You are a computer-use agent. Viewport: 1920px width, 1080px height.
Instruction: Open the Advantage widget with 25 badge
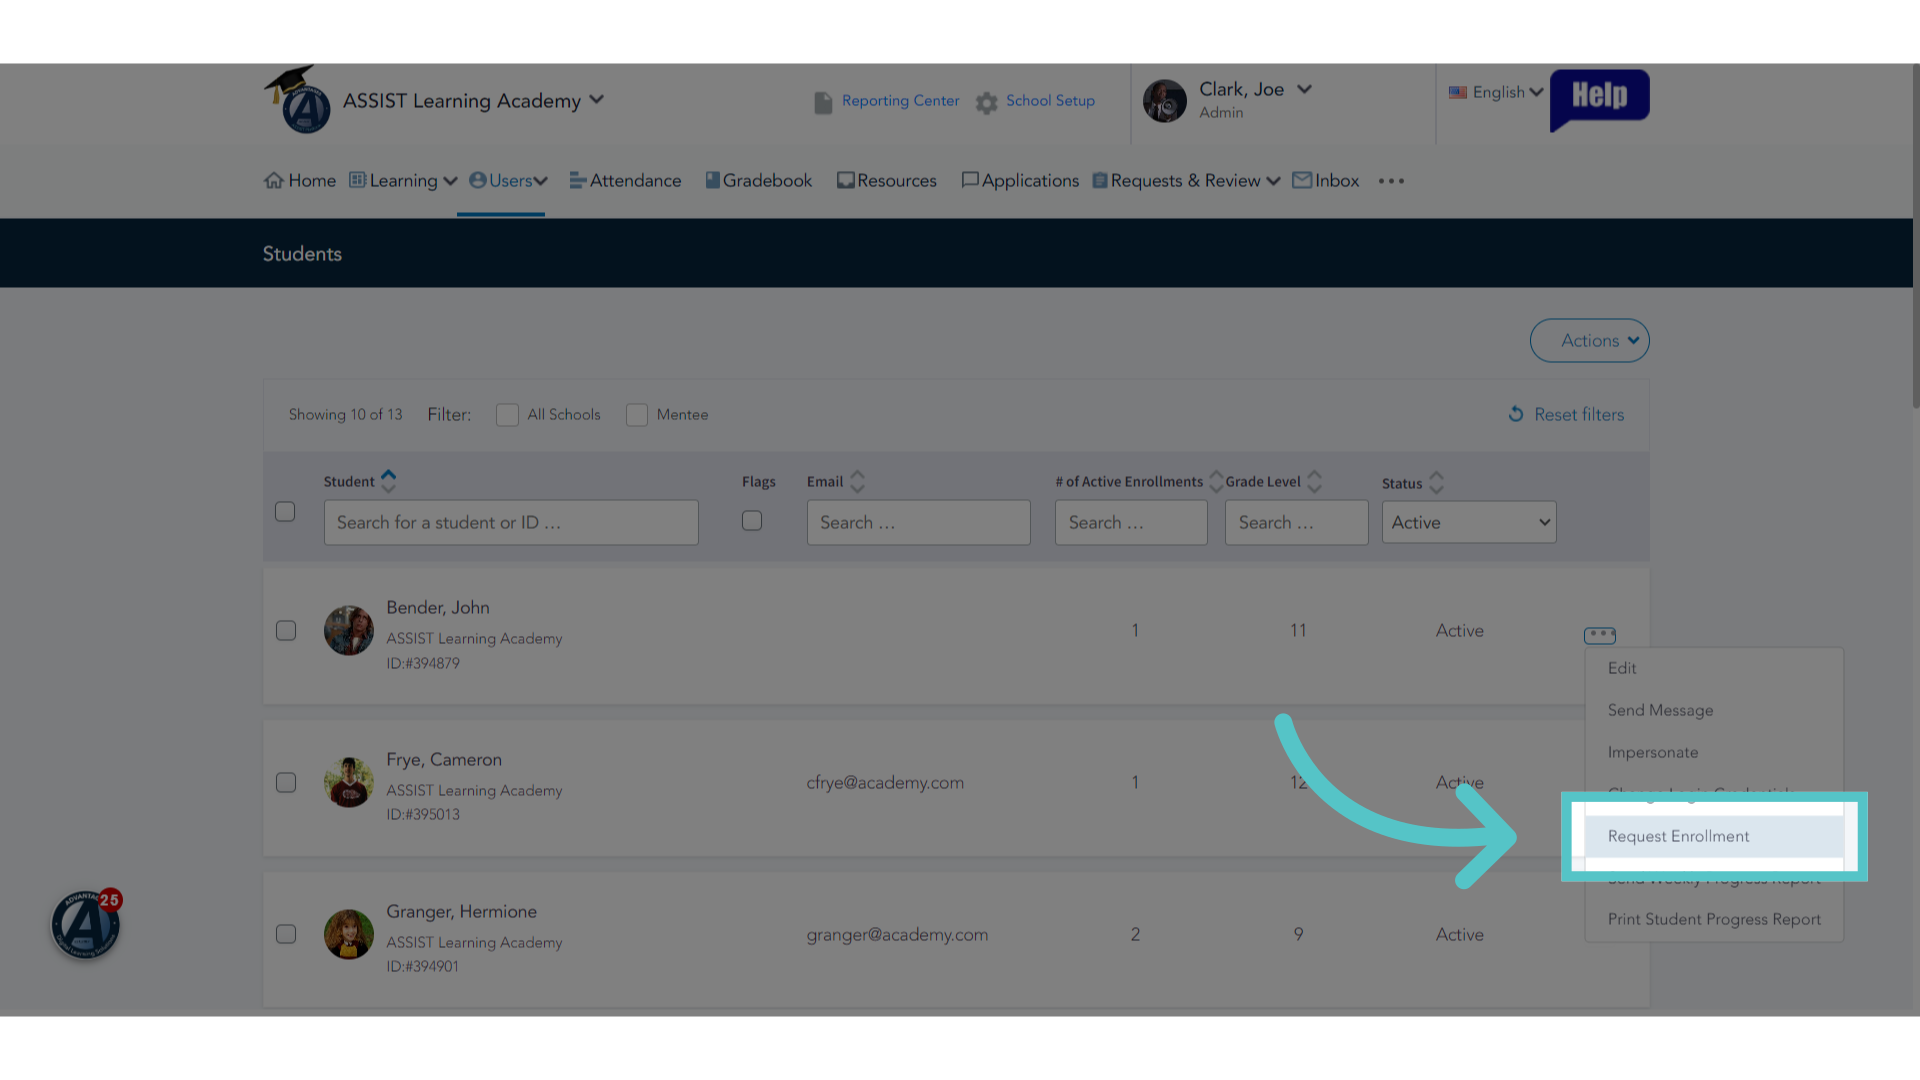(x=86, y=924)
